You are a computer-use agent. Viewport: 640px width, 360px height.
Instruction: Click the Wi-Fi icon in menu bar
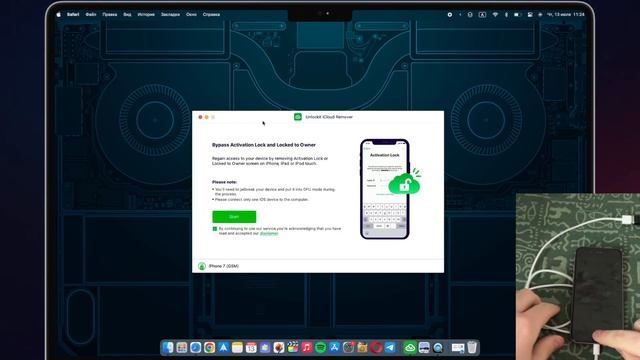tap(495, 14)
